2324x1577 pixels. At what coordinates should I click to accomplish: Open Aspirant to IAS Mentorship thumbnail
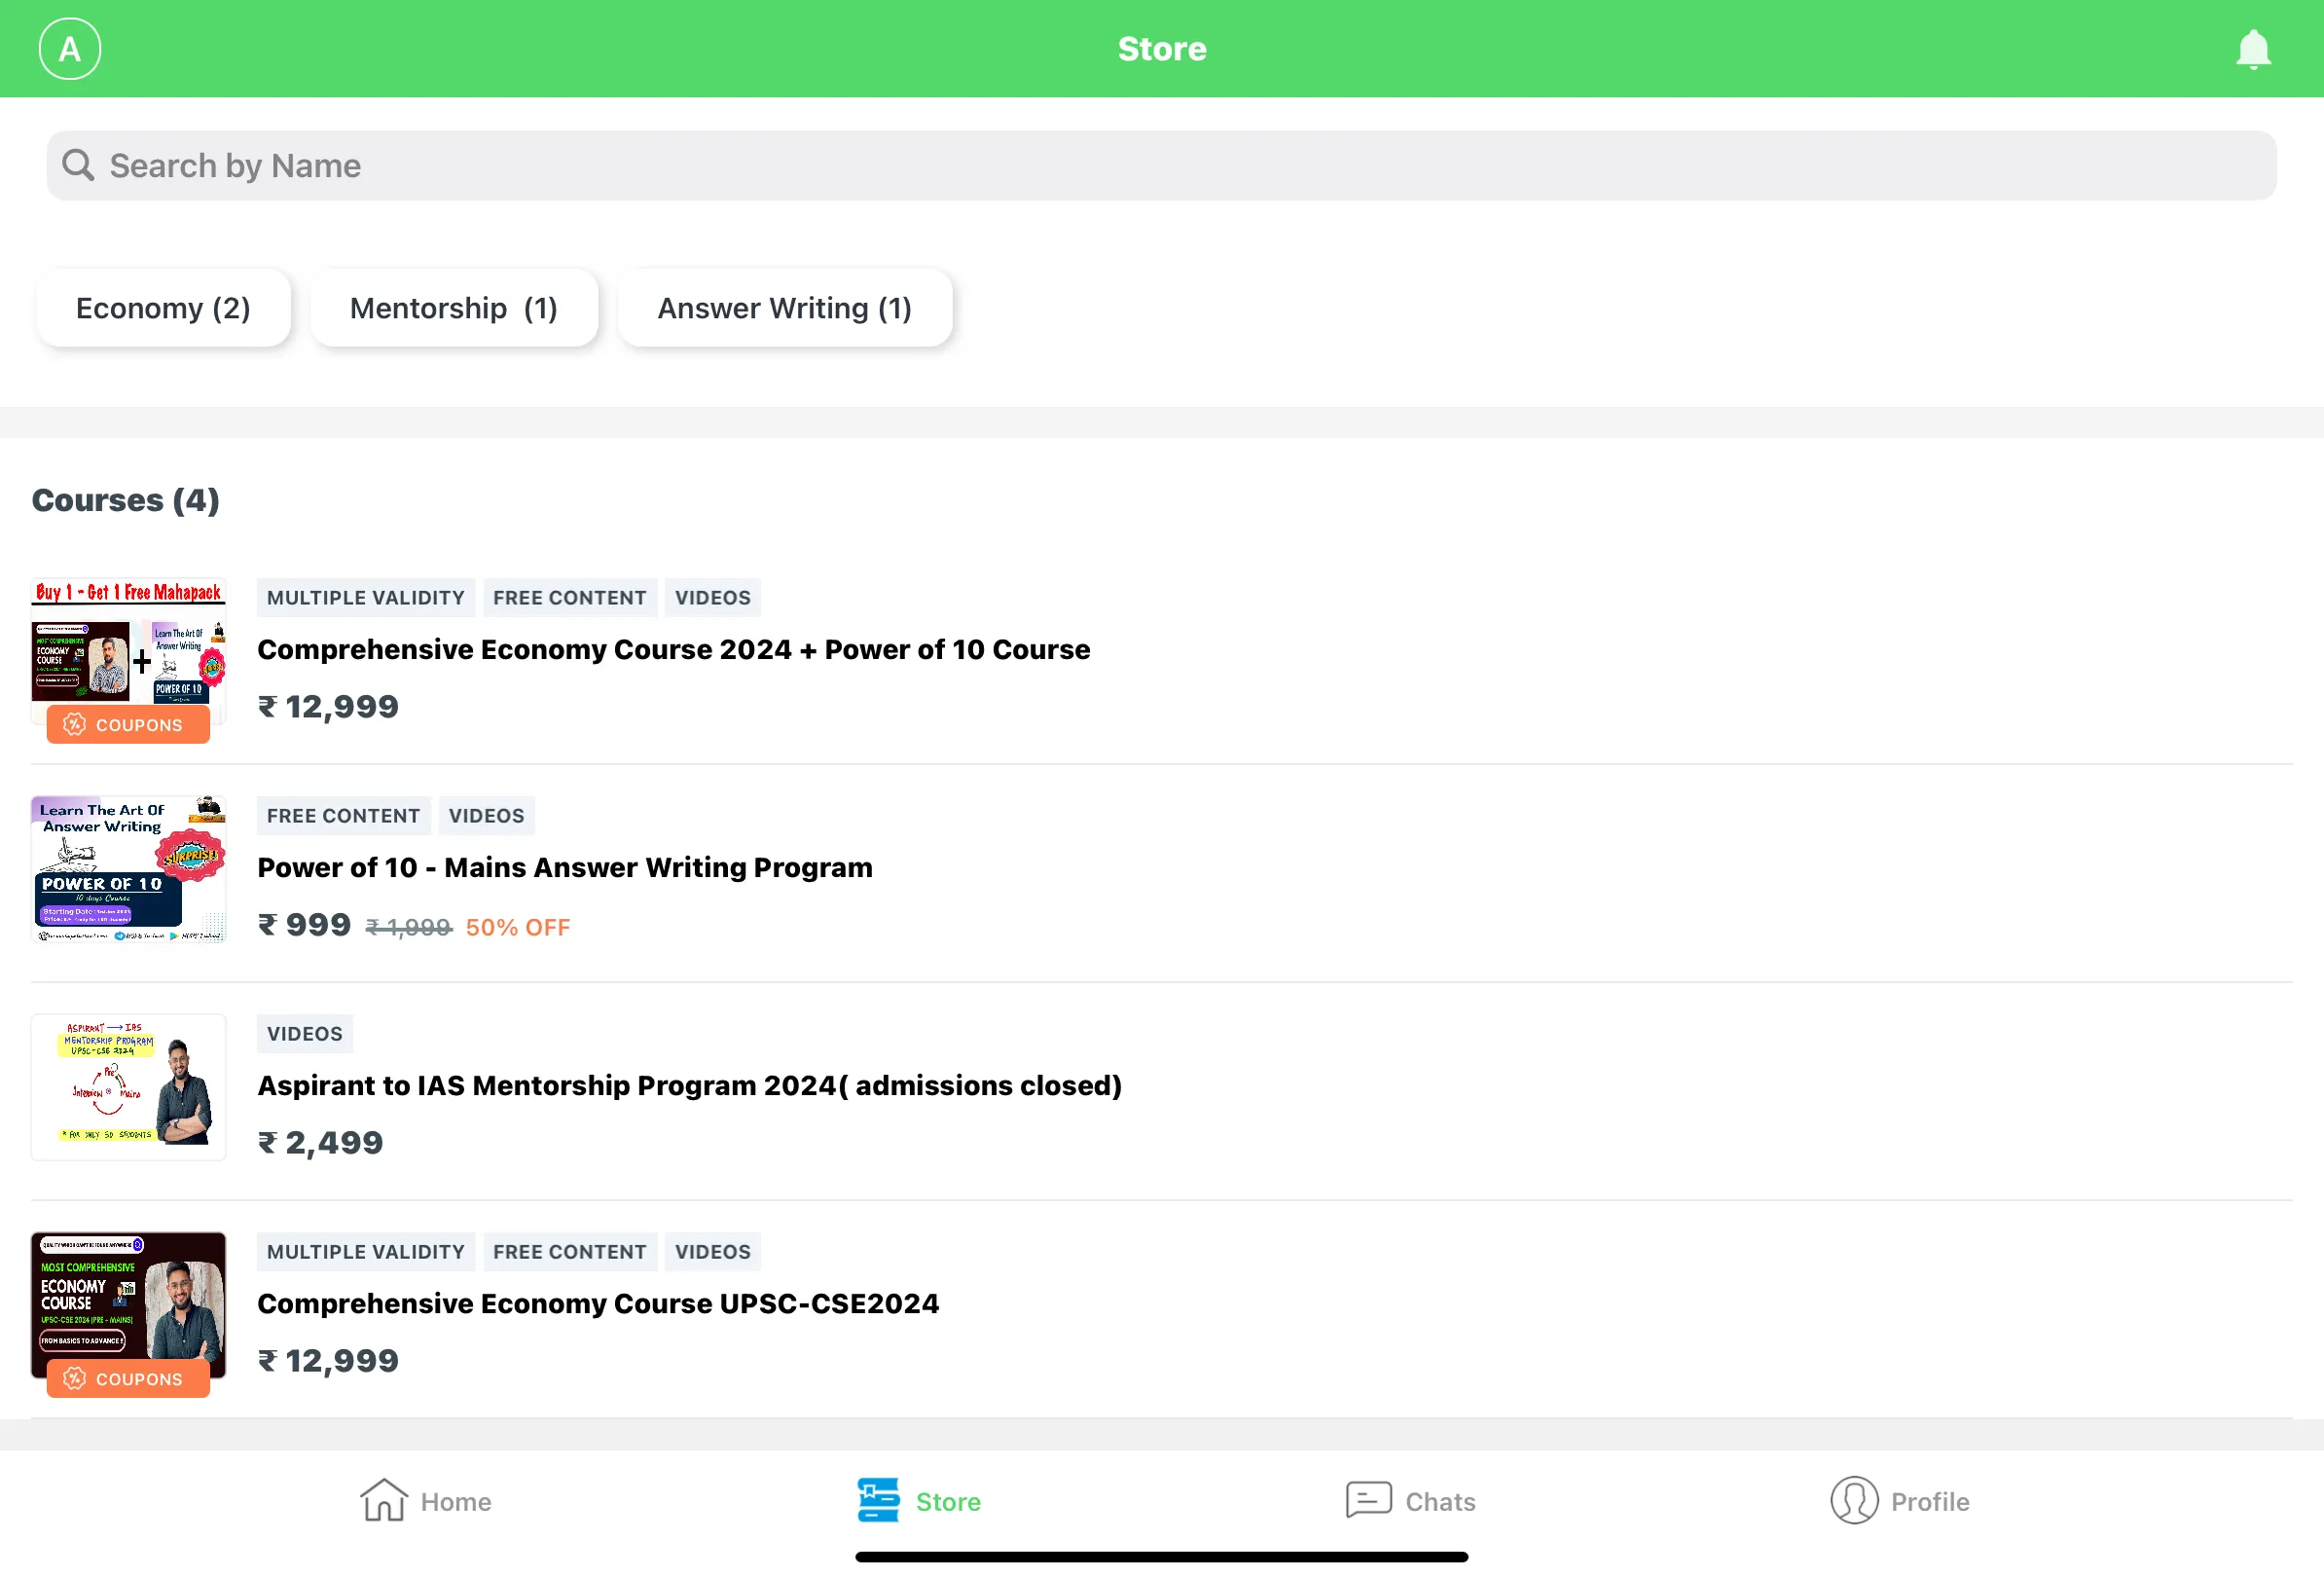[128, 1087]
